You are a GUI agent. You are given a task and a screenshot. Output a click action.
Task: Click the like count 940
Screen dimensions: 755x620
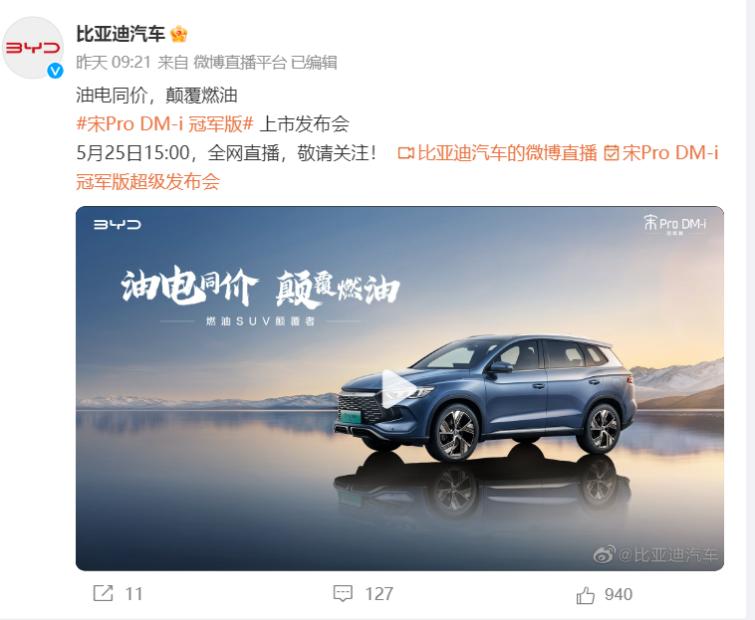pos(618,594)
